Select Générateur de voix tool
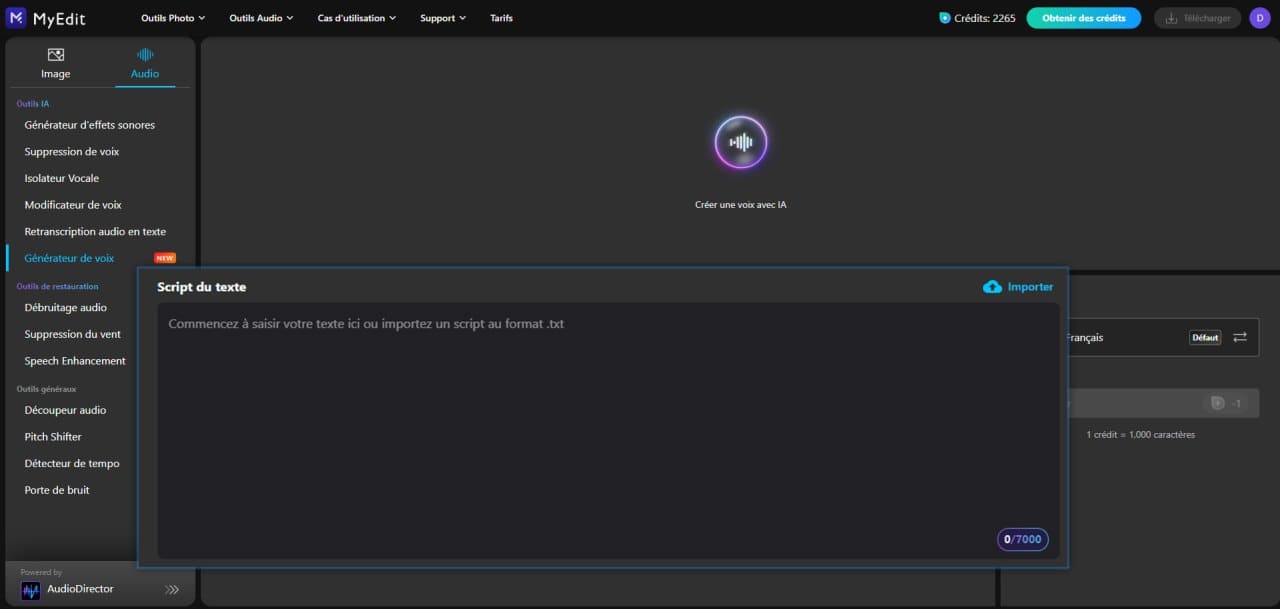This screenshot has width=1280, height=609. pyautogui.click(x=69, y=258)
